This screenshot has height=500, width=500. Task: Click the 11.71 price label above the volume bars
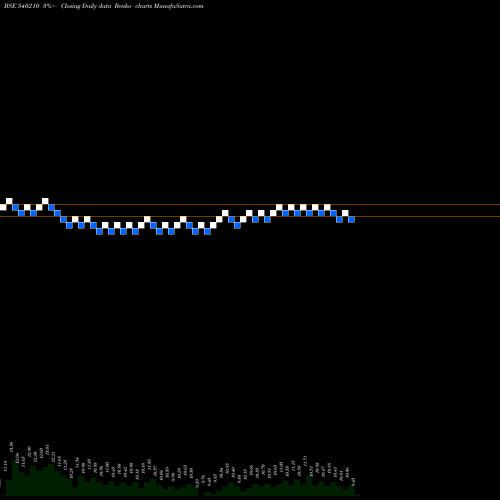pos(305,461)
